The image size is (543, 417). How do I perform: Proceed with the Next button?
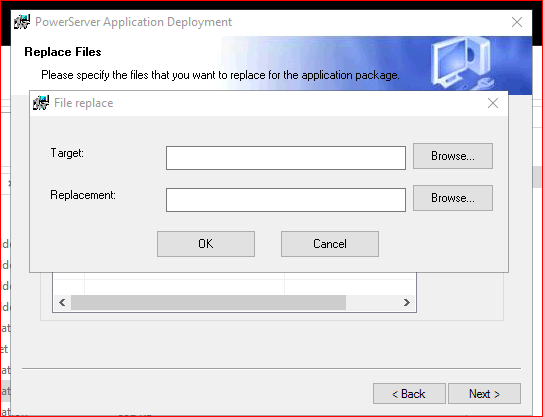coord(484,393)
